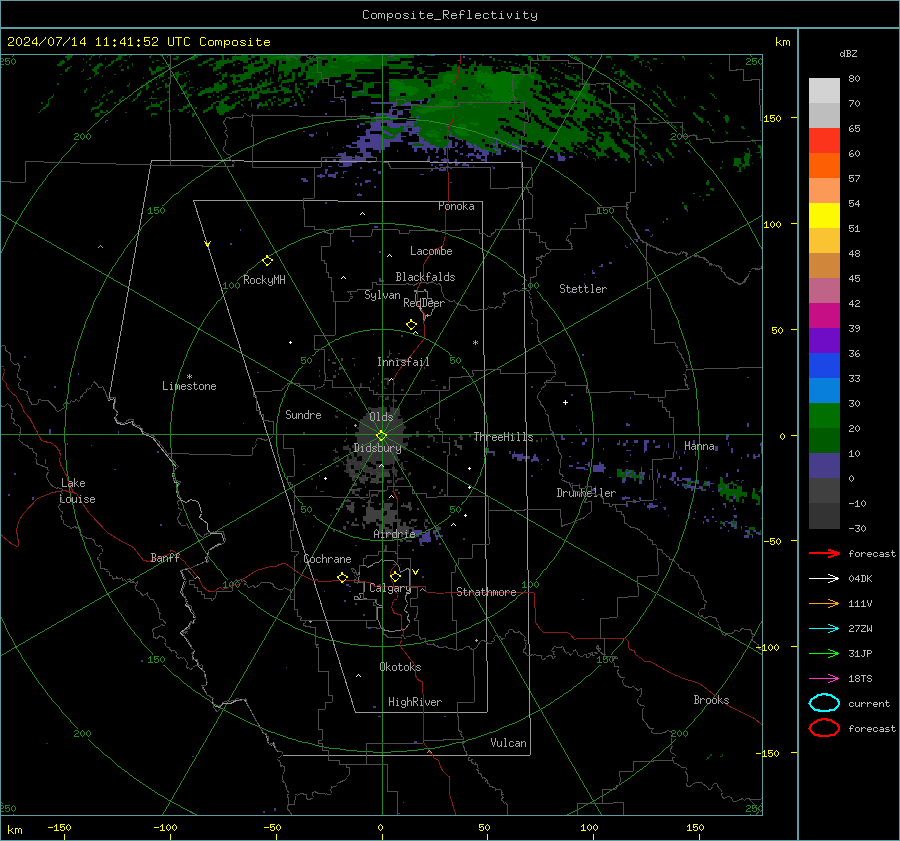Click the Okotoks map label

click(x=400, y=667)
